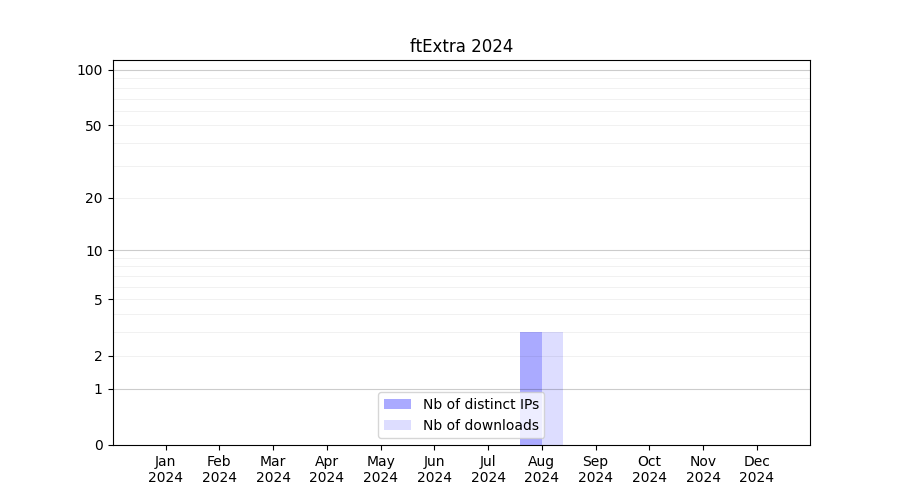Click the Aug 2024 x-axis label
Image resolution: width=900 pixels, height=500 pixels.
tap(541, 469)
